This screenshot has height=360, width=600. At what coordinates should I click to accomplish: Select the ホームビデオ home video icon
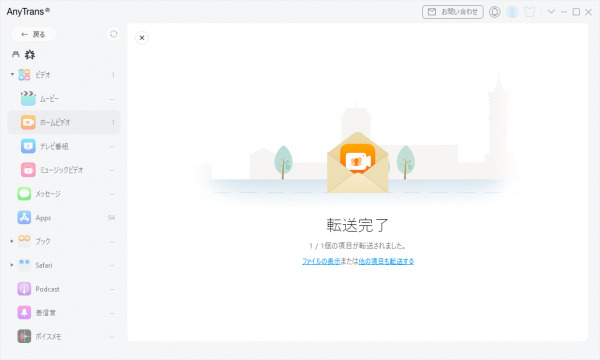(x=28, y=122)
